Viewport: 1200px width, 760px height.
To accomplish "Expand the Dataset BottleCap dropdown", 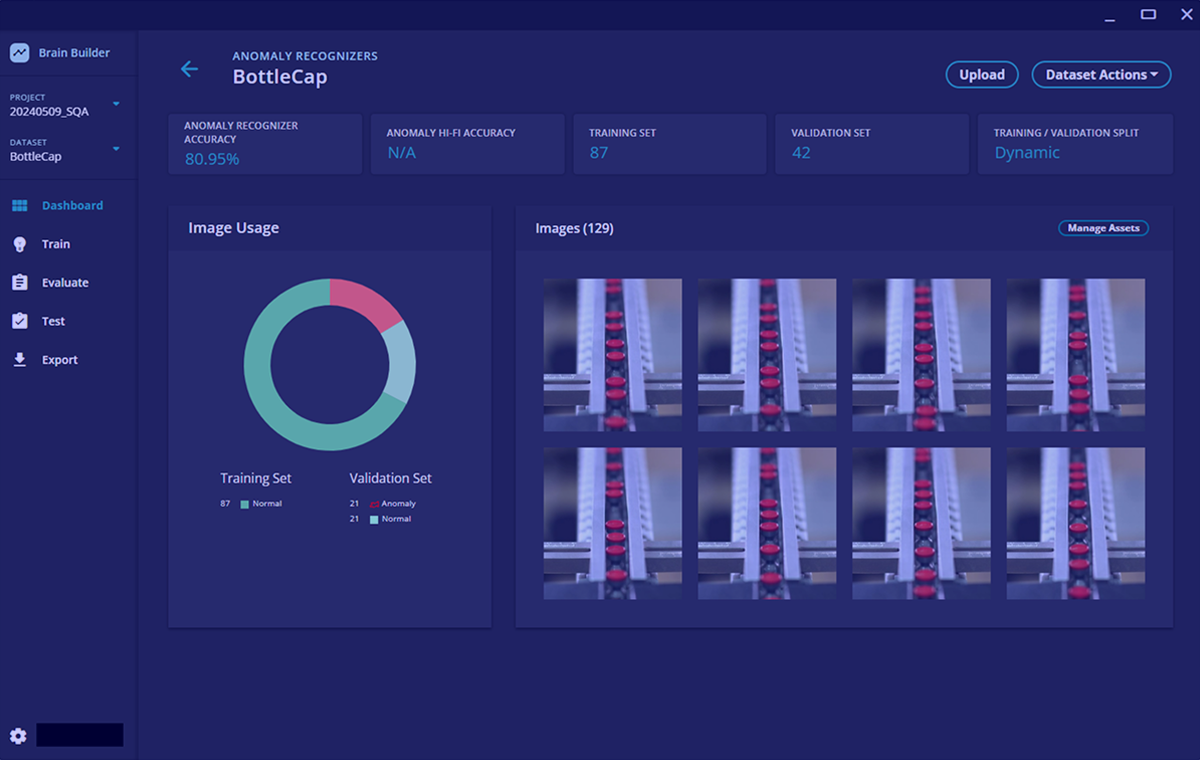I will coord(116,149).
